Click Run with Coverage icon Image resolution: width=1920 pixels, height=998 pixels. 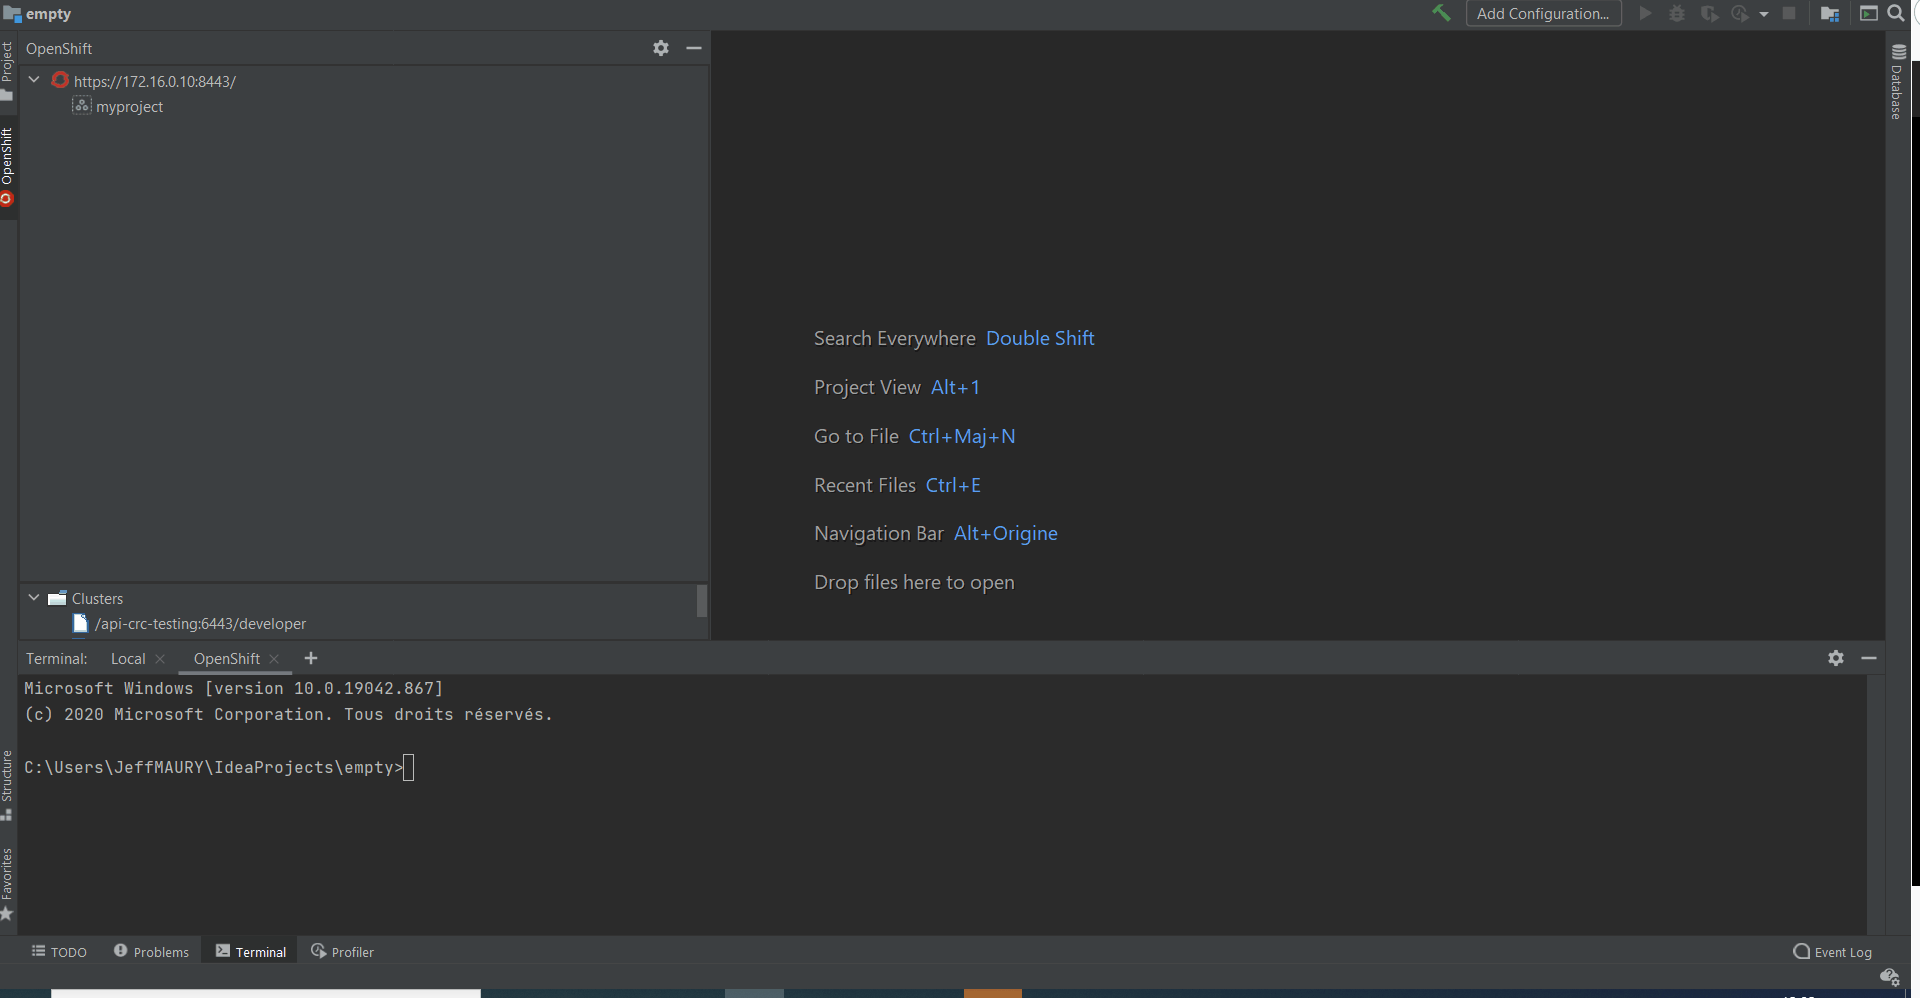tap(1709, 13)
